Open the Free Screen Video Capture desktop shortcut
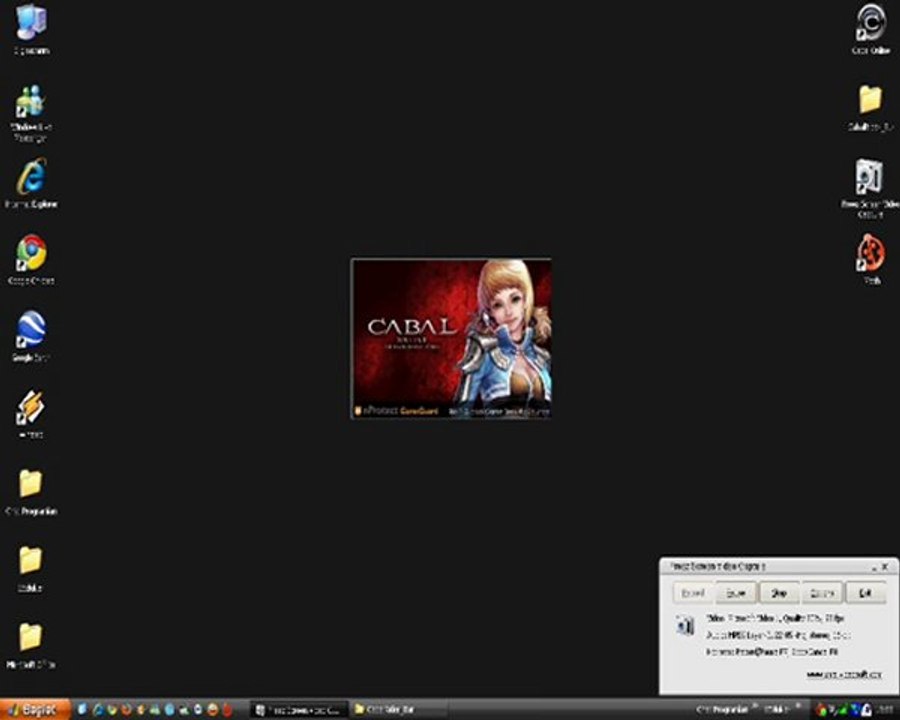This screenshot has height=720, width=900. (x=870, y=188)
